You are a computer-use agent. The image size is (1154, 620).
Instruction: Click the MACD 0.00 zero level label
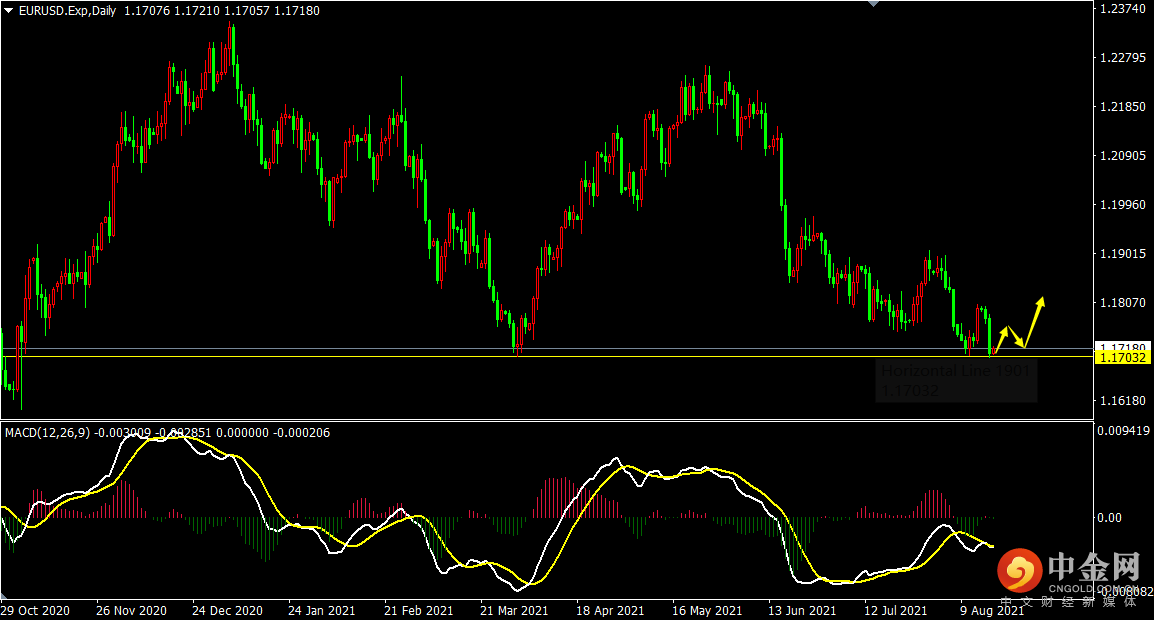pyautogui.click(x=1110, y=517)
